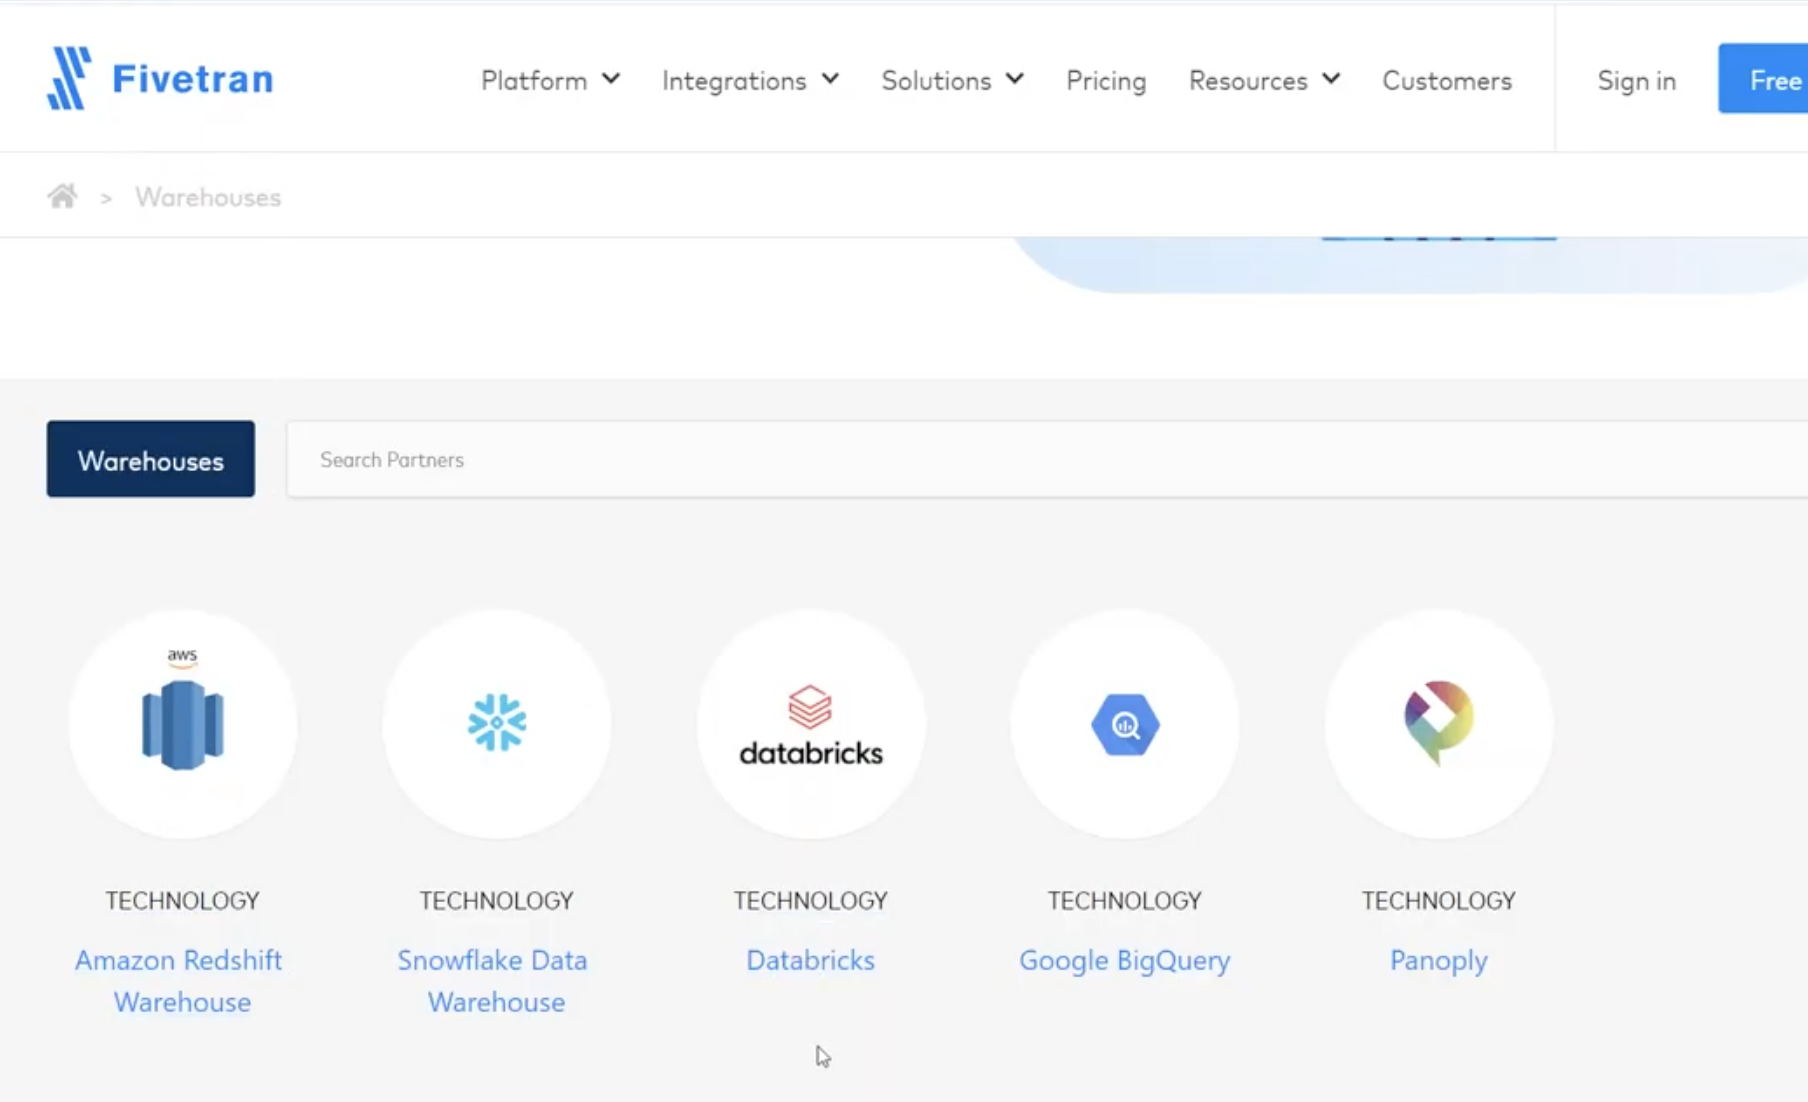Image resolution: width=1808 pixels, height=1102 pixels.
Task: Expand the Resources menu
Action: pyautogui.click(x=1264, y=80)
